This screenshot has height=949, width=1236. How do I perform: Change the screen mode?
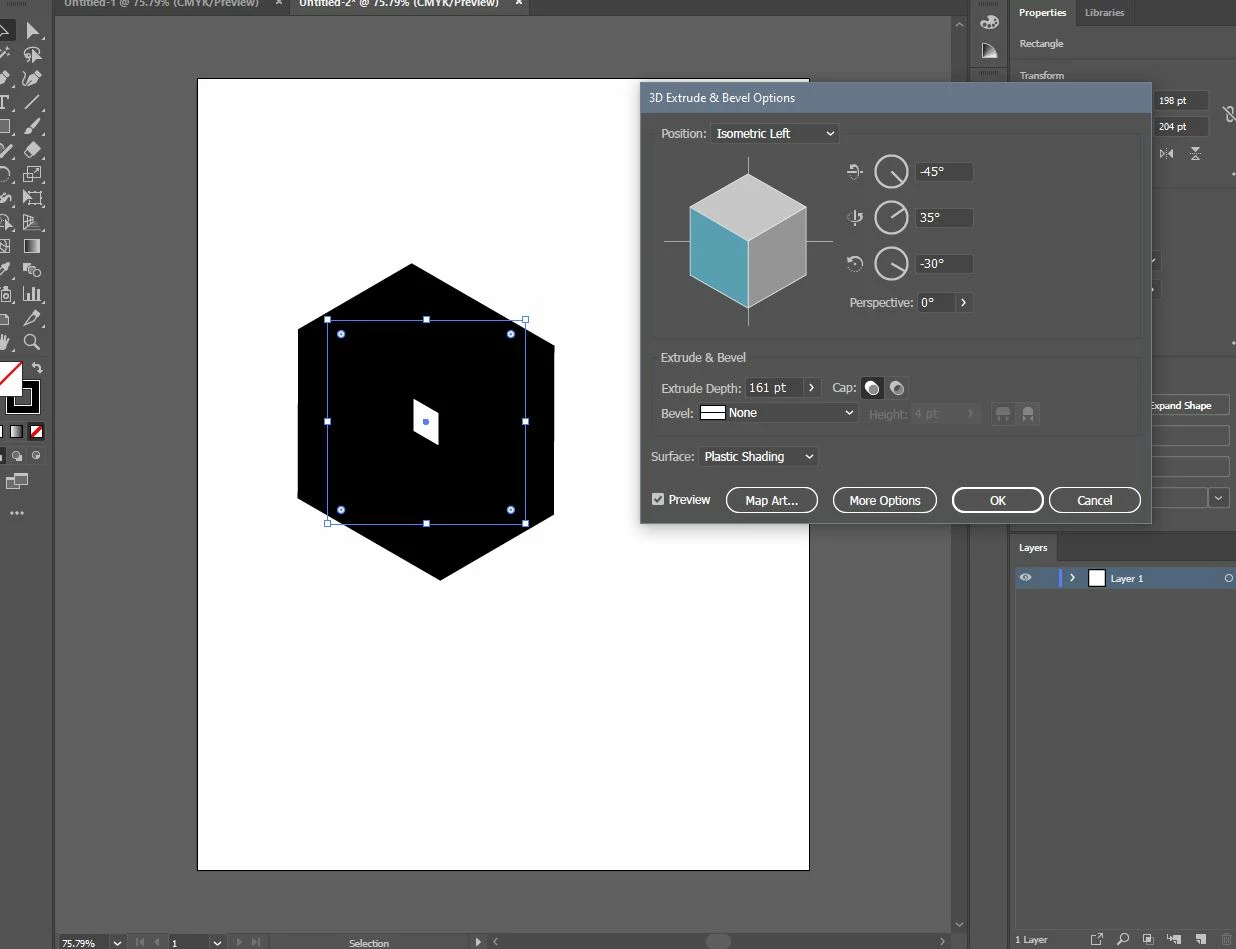[17, 482]
